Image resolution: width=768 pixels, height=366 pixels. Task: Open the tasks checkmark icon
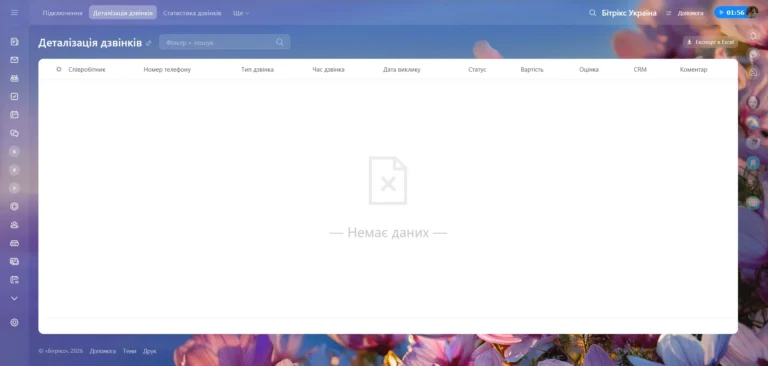(x=14, y=97)
